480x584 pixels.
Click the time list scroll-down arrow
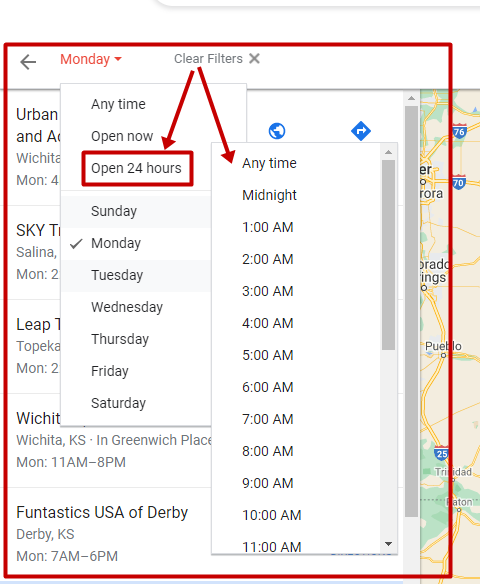[x=388, y=544]
